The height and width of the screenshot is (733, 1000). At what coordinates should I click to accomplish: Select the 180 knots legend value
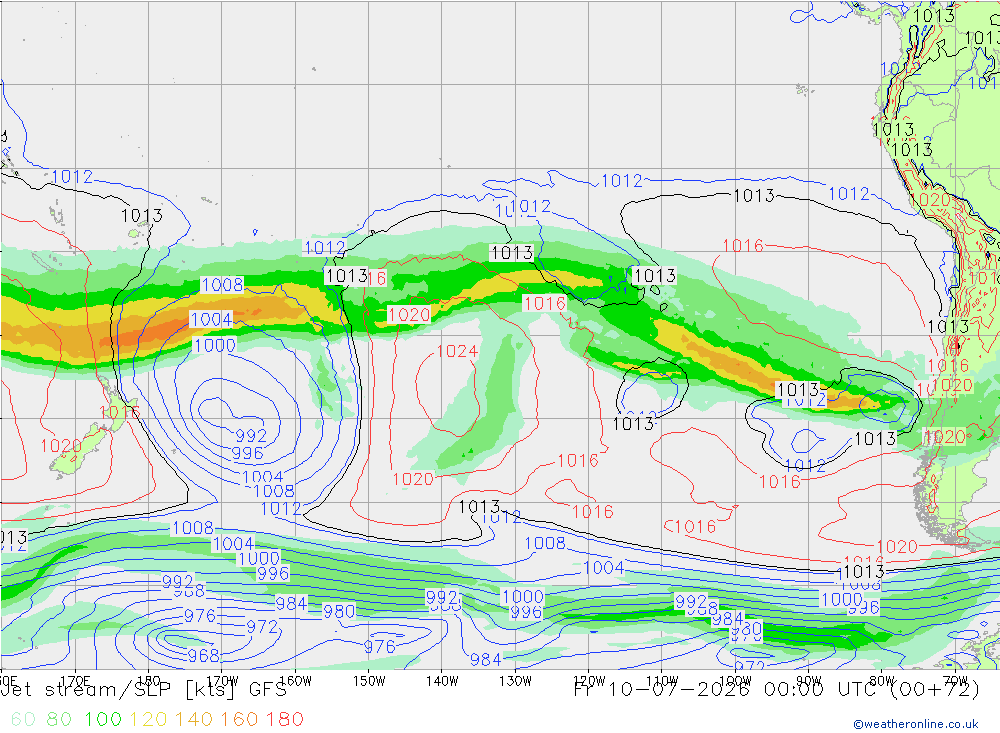284,719
